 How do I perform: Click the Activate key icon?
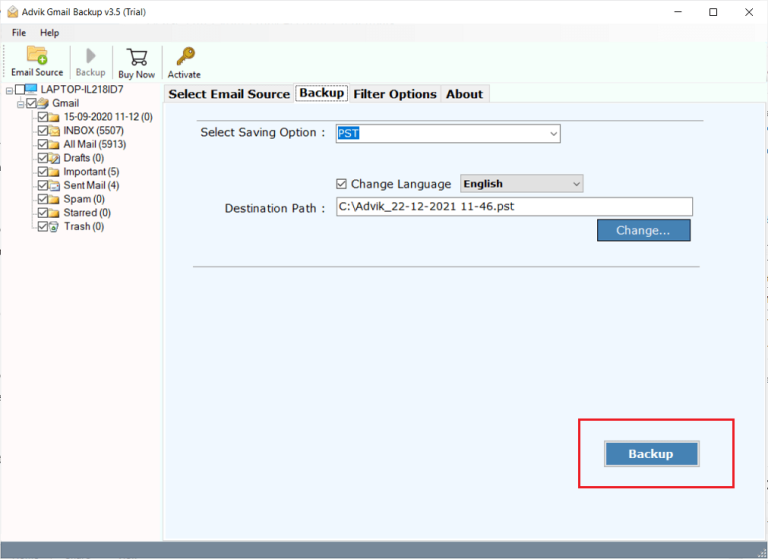(x=184, y=56)
